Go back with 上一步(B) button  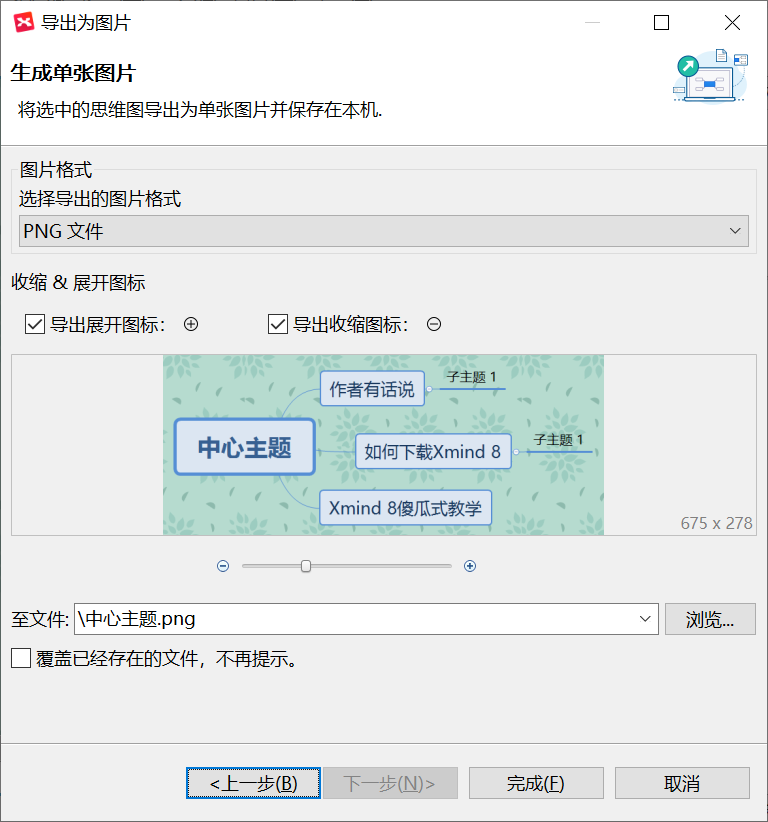(253, 784)
